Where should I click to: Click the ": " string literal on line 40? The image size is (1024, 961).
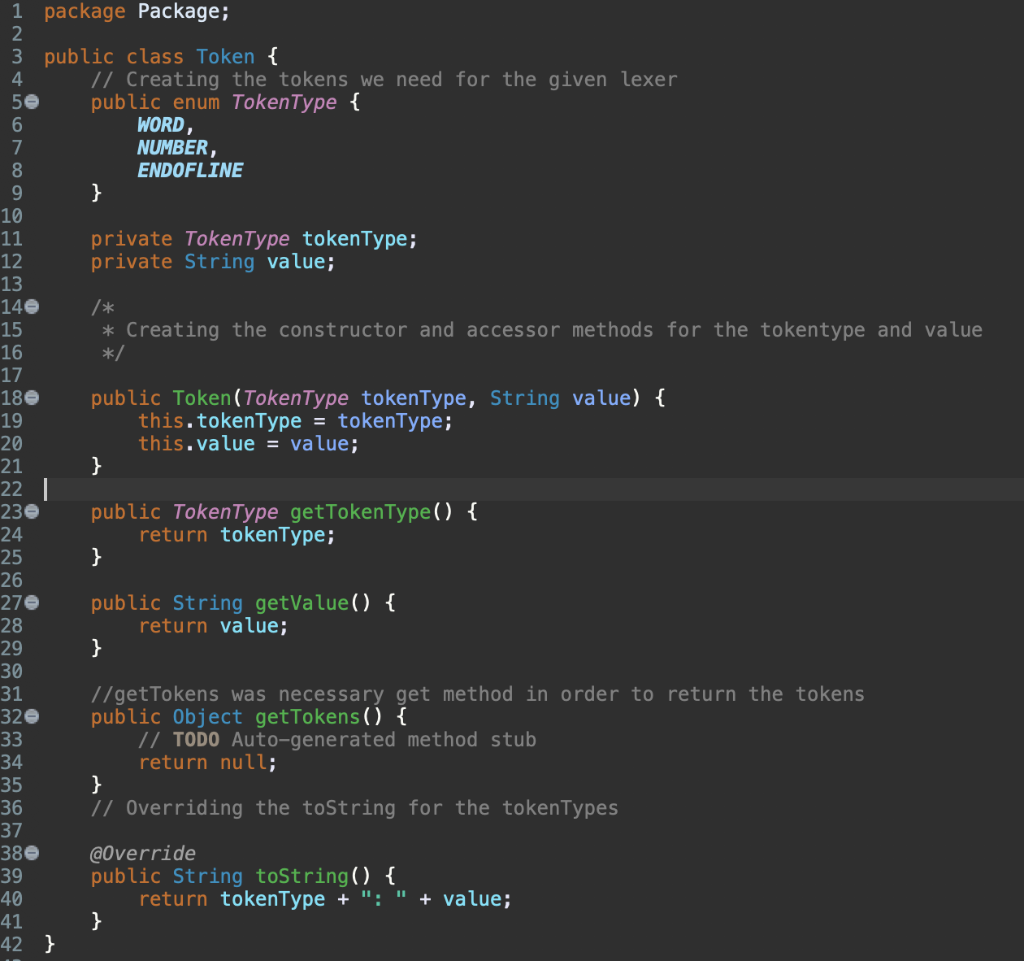tap(383, 899)
